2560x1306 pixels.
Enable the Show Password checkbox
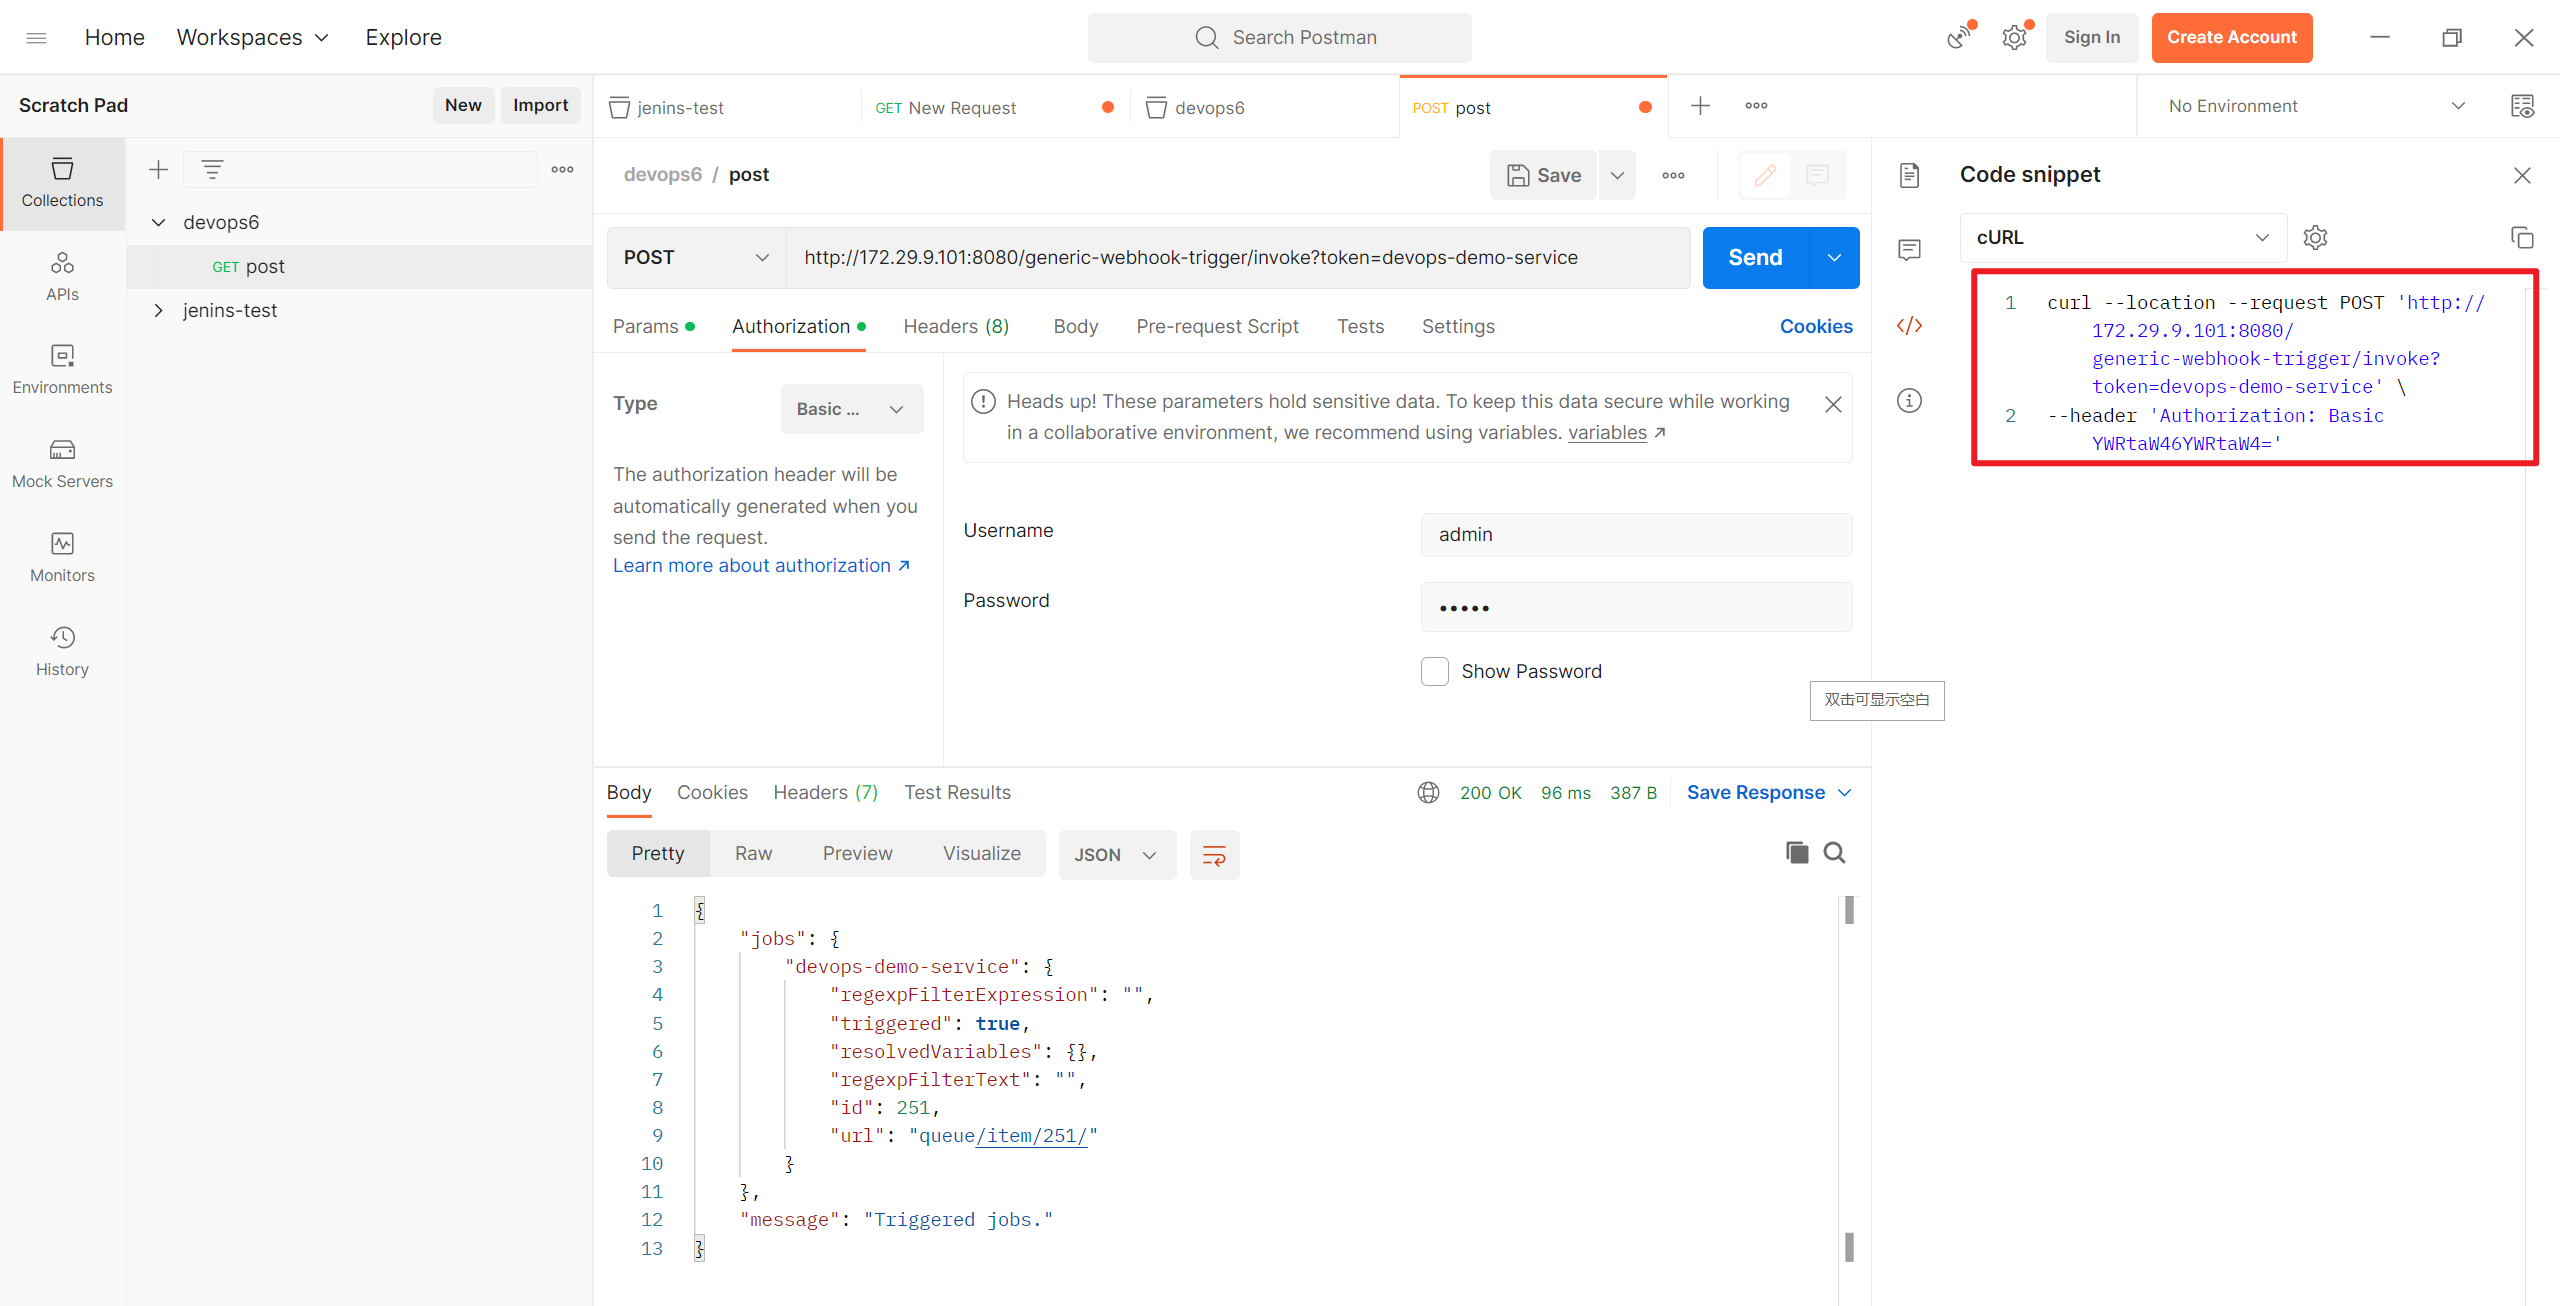1435,671
